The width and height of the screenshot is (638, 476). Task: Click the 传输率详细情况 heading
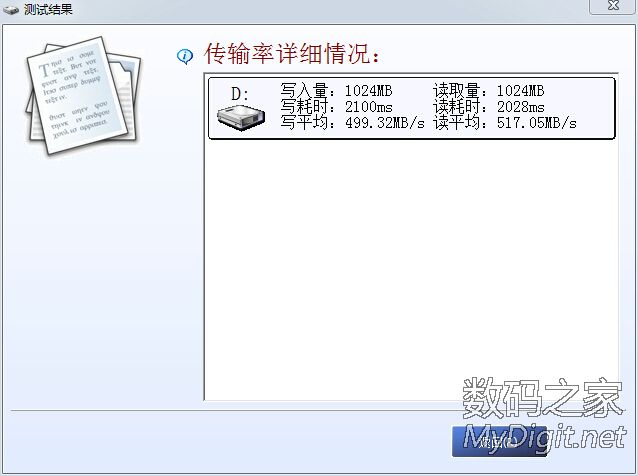tap(292, 54)
